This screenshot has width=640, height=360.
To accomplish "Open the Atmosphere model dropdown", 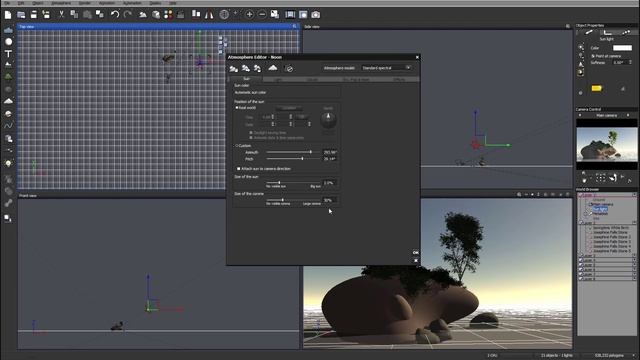I will pos(386,68).
